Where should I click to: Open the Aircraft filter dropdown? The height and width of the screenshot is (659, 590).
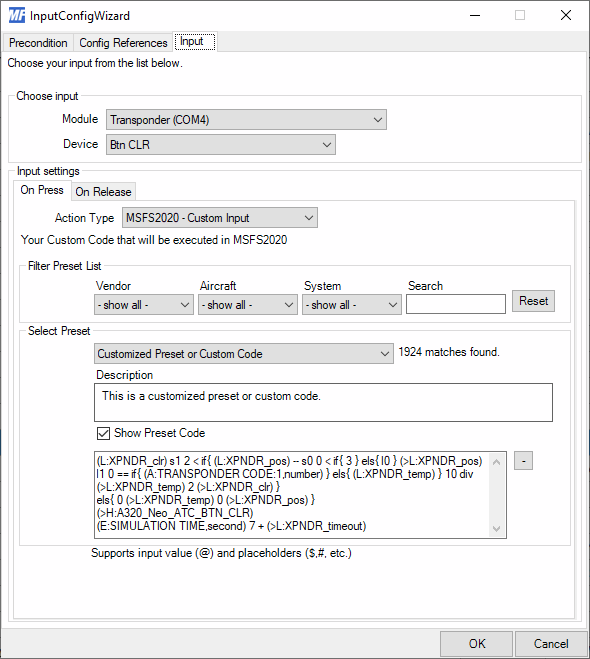[248, 305]
